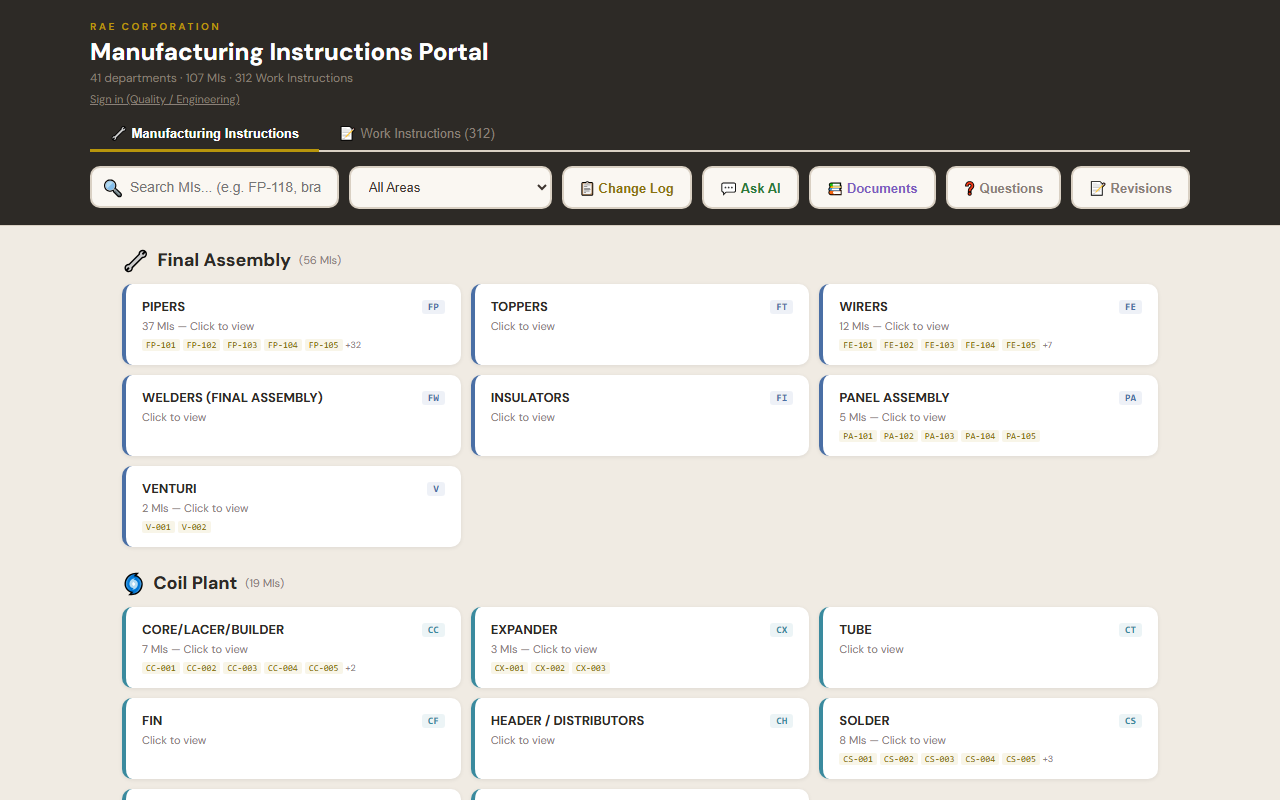Open the Change Log
Image resolution: width=1280 pixels, height=800 pixels.
click(627, 188)
